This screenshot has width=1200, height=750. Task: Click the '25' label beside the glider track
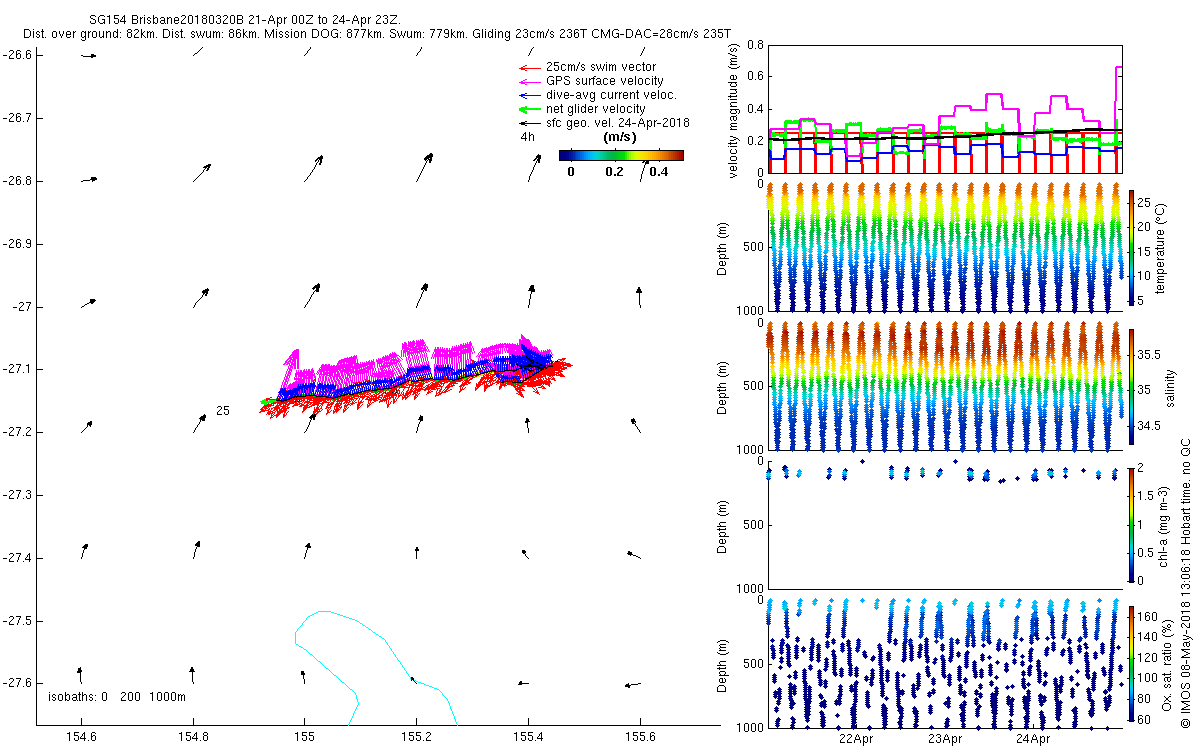[x=222, y=411]
